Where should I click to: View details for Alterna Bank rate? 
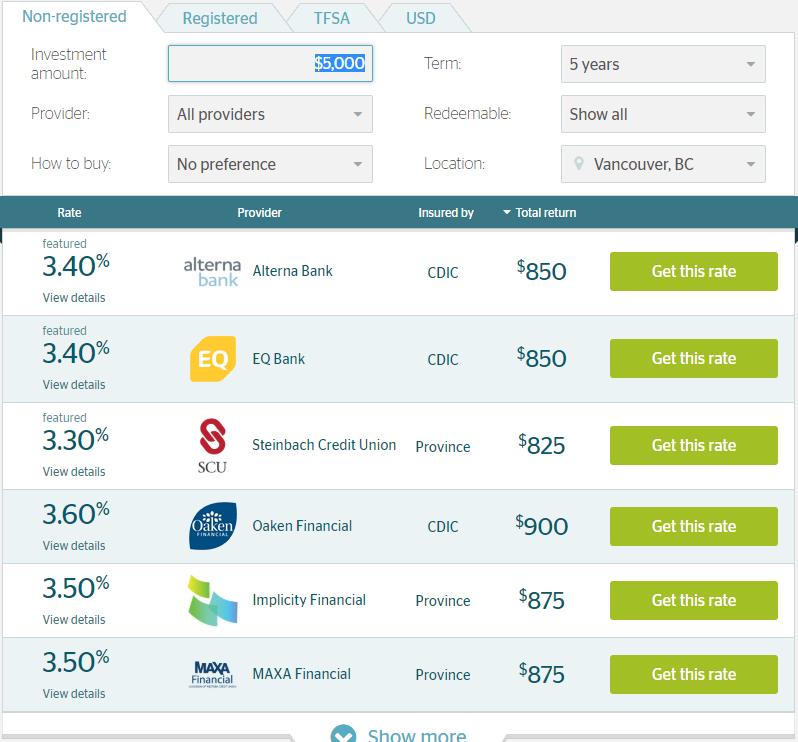coord(74,298)
